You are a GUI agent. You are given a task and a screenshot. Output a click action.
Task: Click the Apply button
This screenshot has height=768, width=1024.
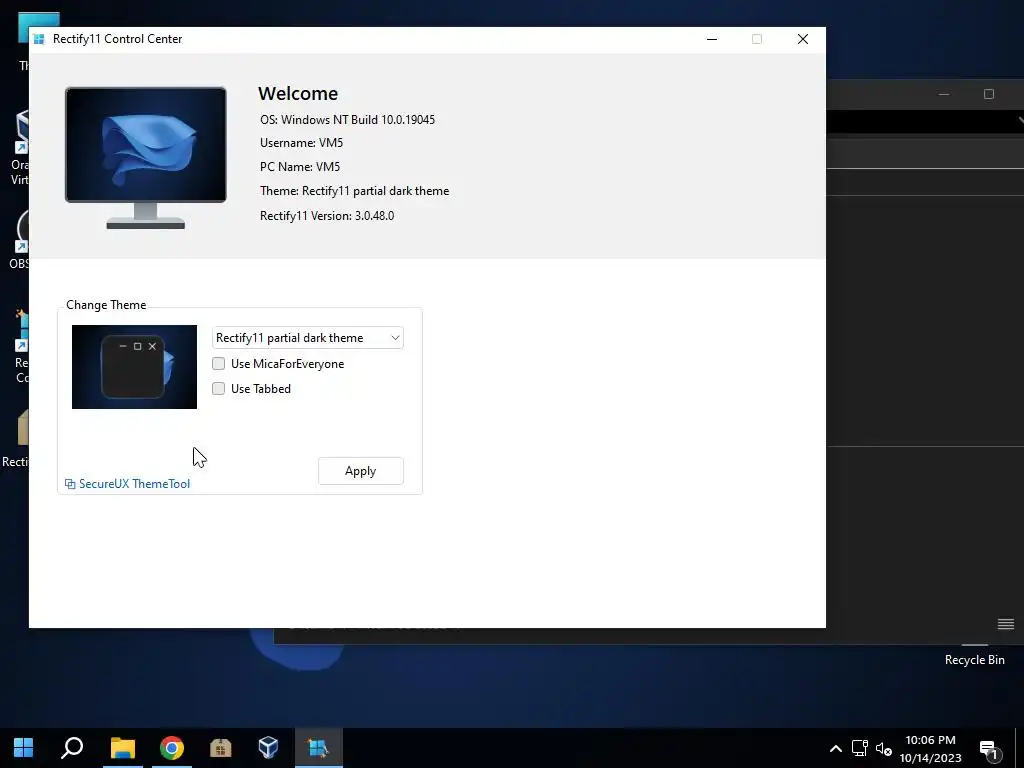360,471
